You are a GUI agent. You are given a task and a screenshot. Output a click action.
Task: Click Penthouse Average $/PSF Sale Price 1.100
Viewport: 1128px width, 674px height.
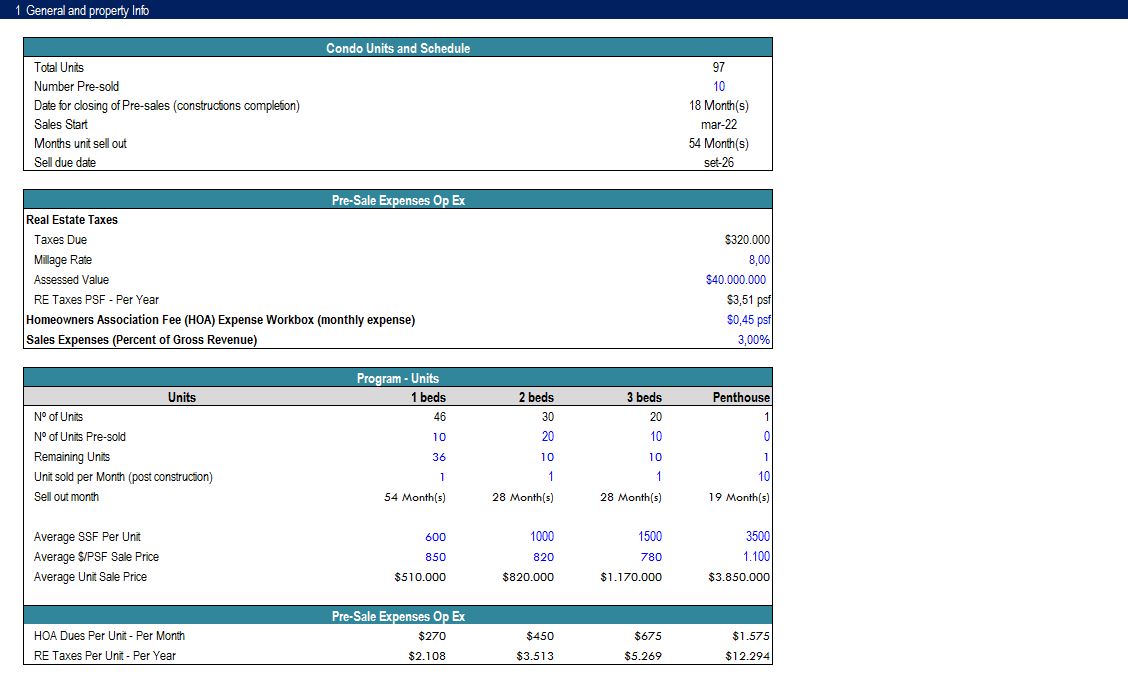(755, 557)
